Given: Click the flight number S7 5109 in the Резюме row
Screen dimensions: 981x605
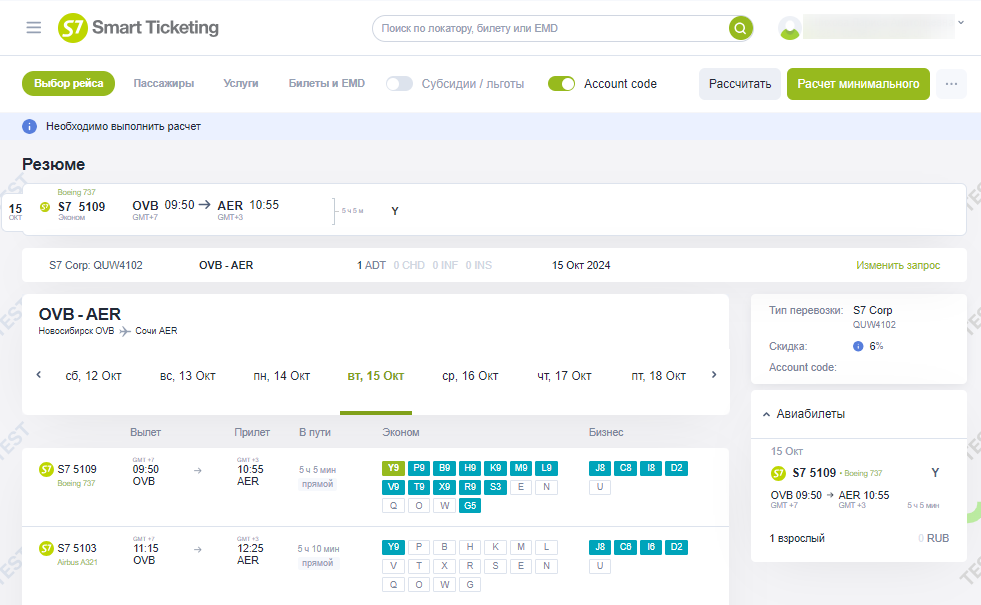Looking at the screenshot, I should pyautogui.click(x=81, y=207).
